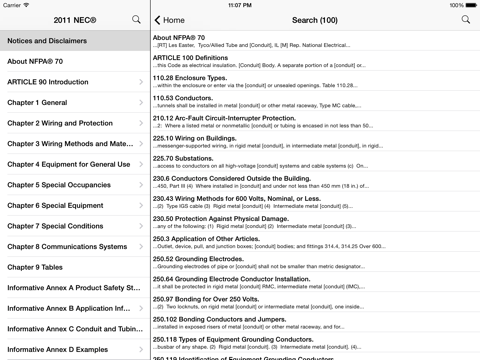Open ARTICLE 90 Introduction row
480x360 pixels.
[75, 82]
